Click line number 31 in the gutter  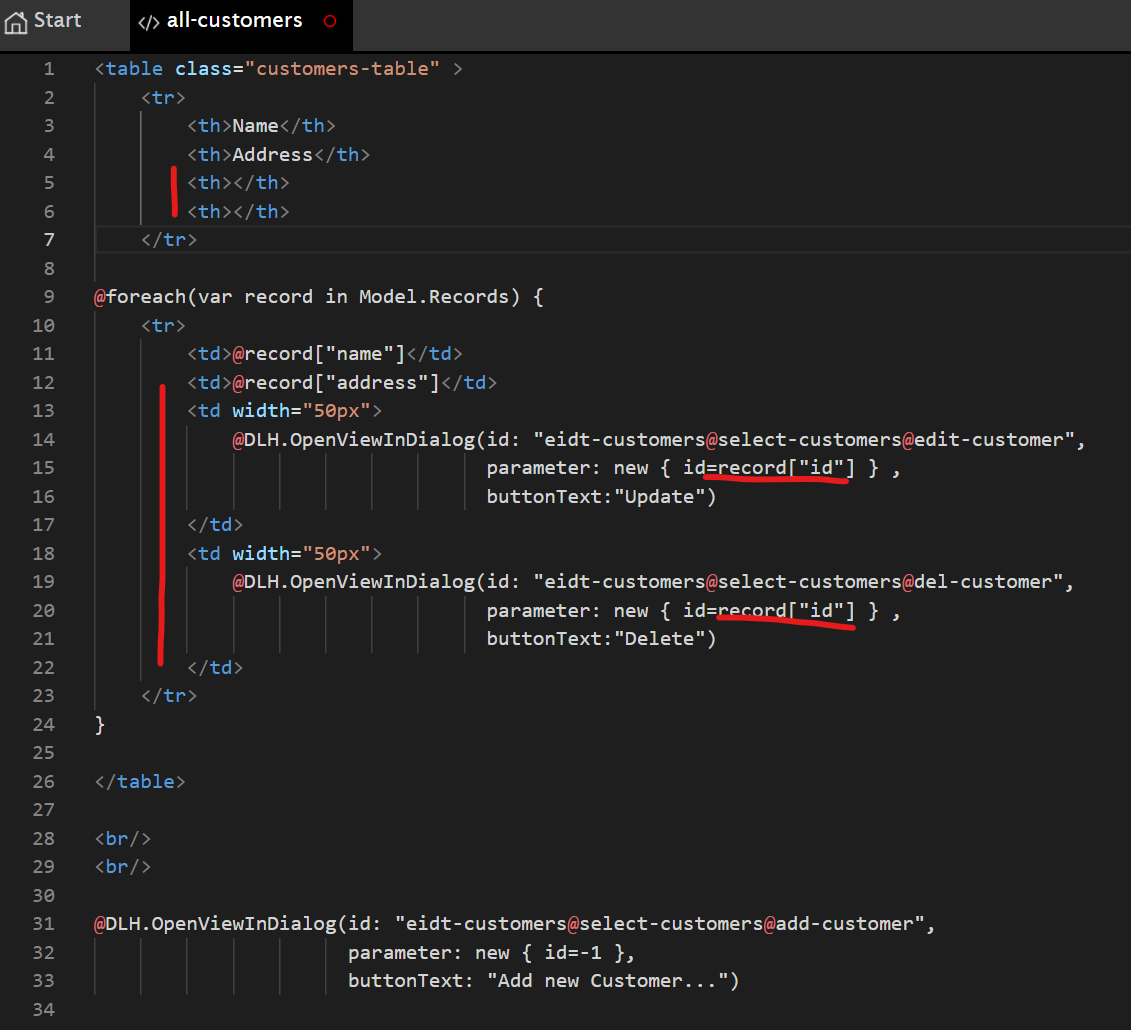43,924
